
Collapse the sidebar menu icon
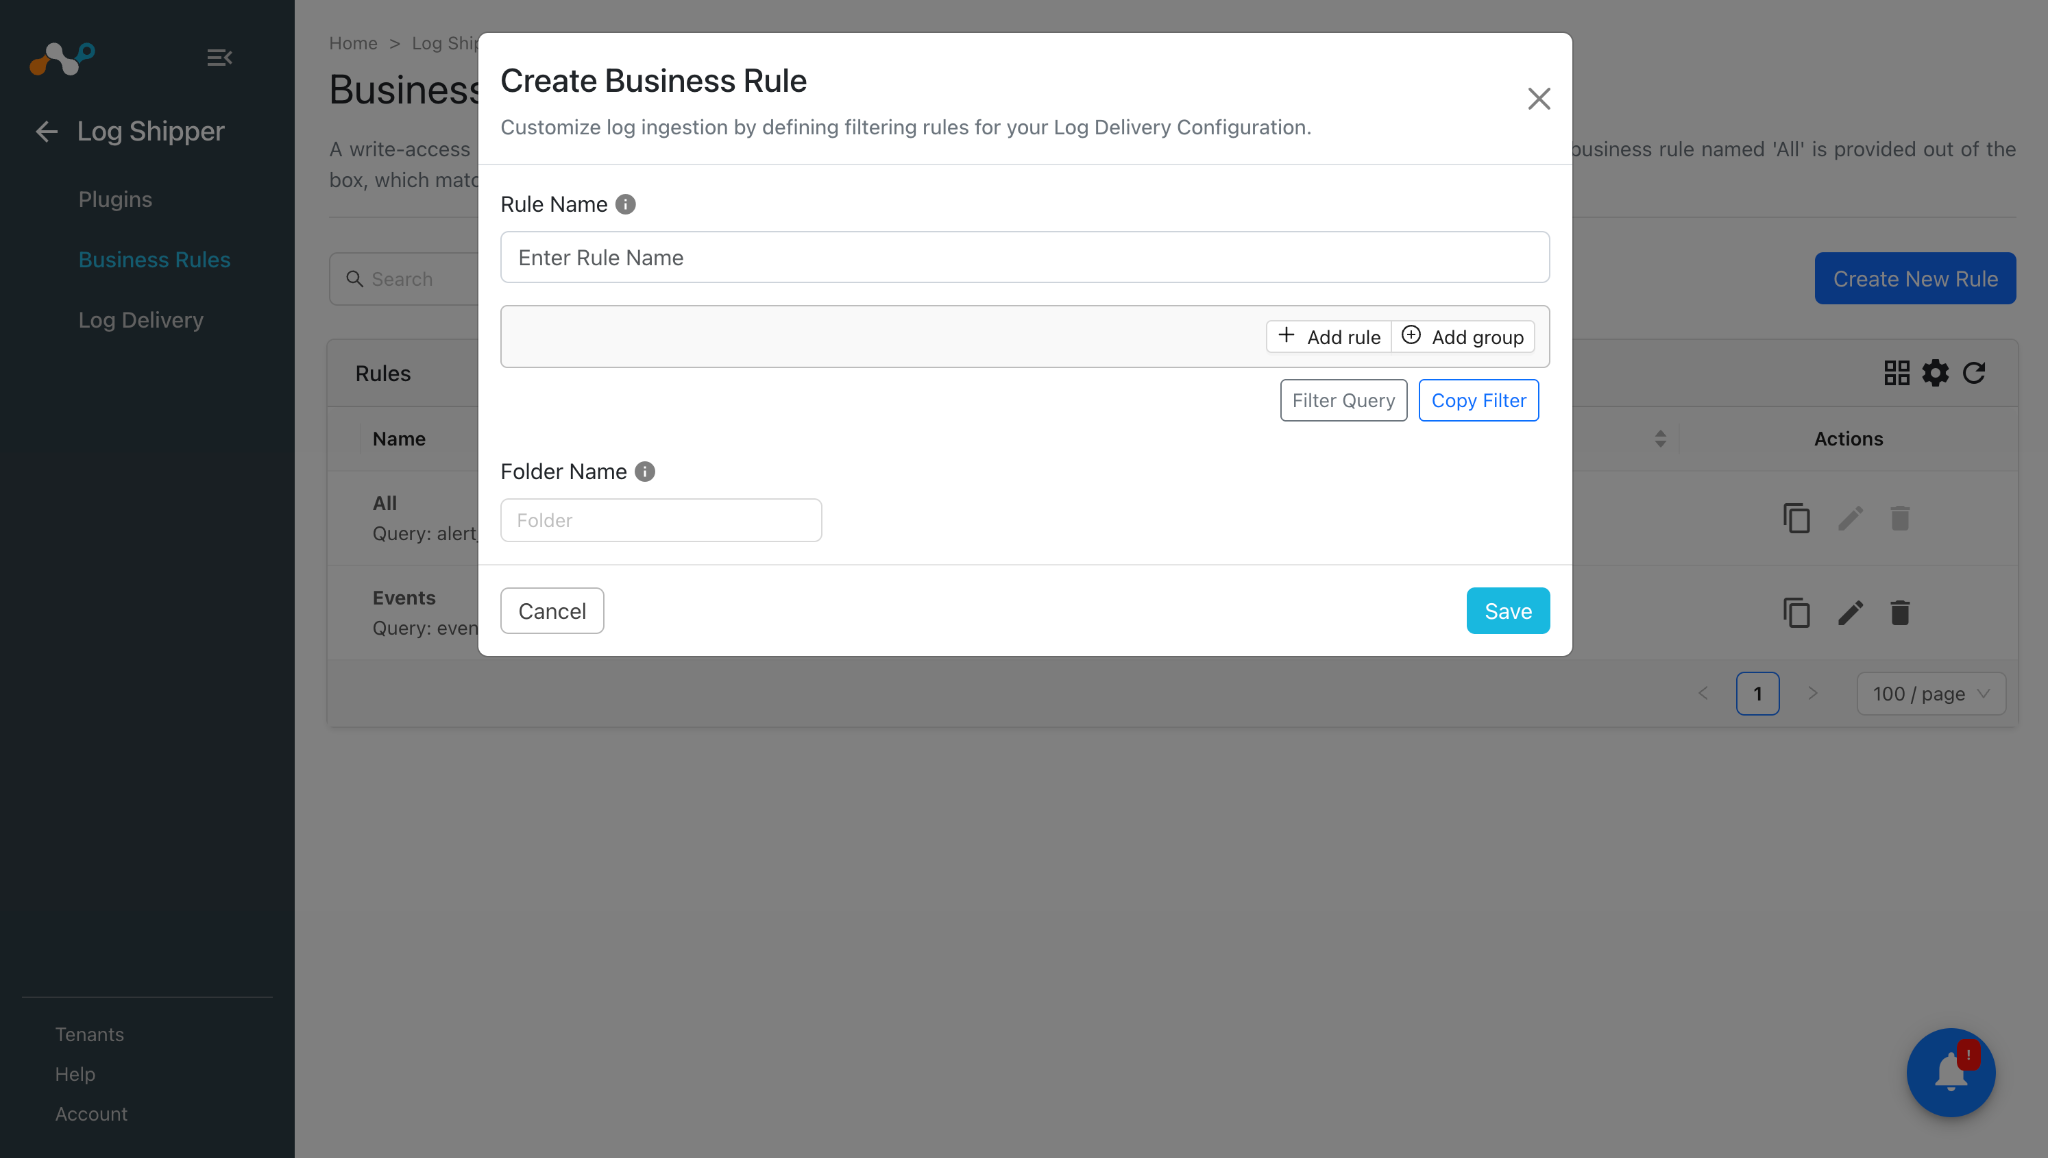click(220, 58)
